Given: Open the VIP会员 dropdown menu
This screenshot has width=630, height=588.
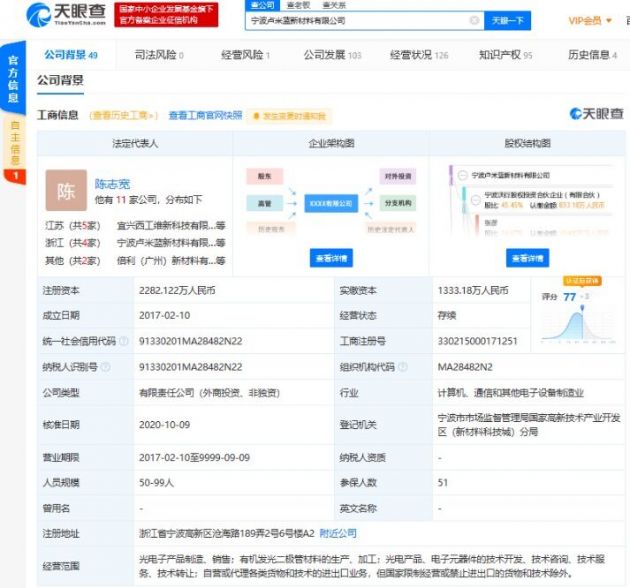Looking at the screenshot, I should pos(590,20).
